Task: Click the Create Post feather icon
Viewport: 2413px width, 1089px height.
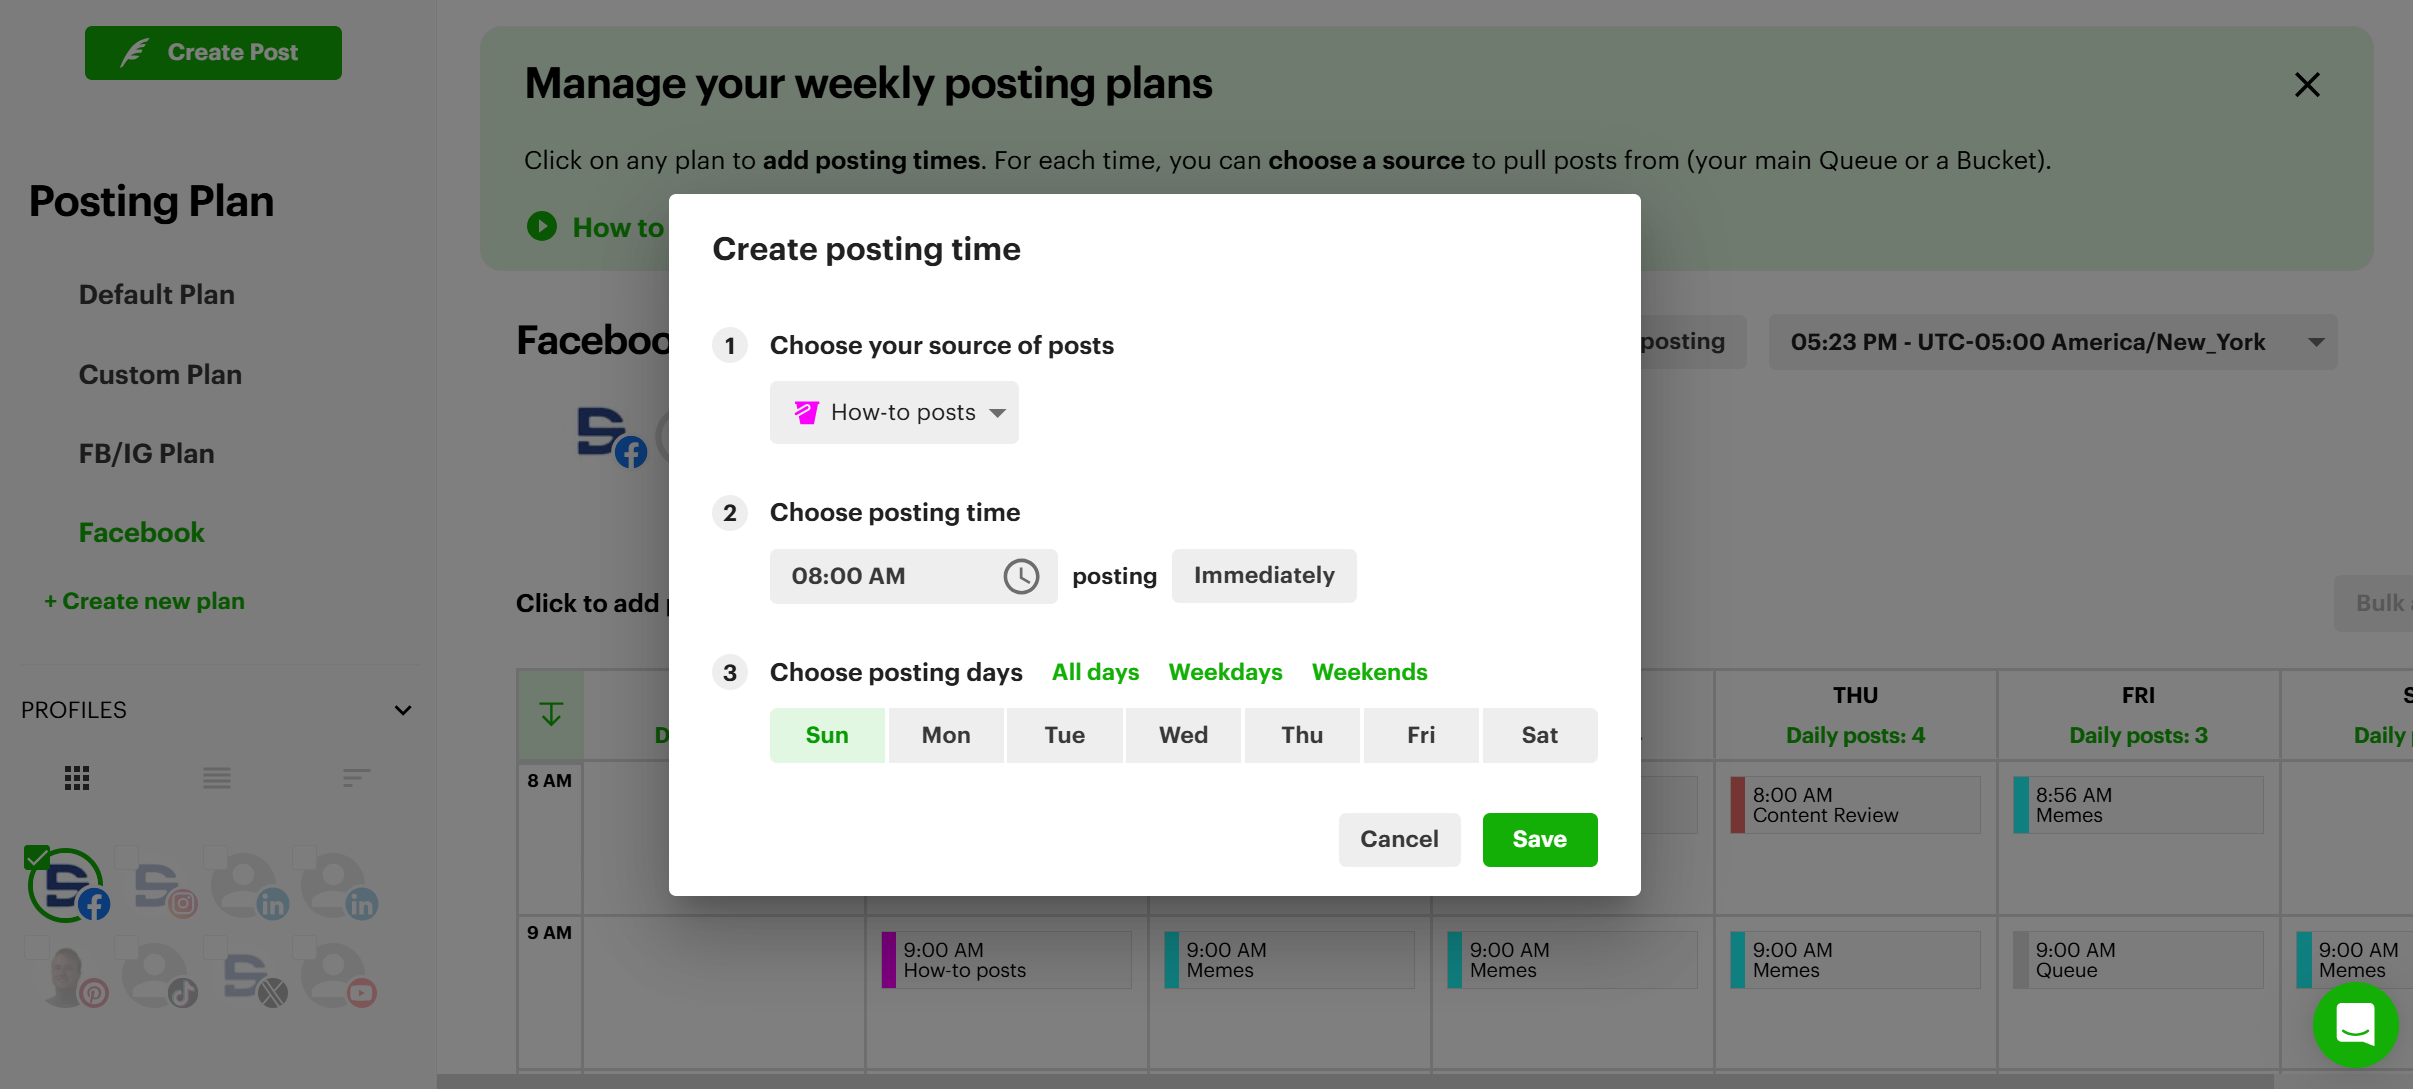Action: tap(137, 52)
